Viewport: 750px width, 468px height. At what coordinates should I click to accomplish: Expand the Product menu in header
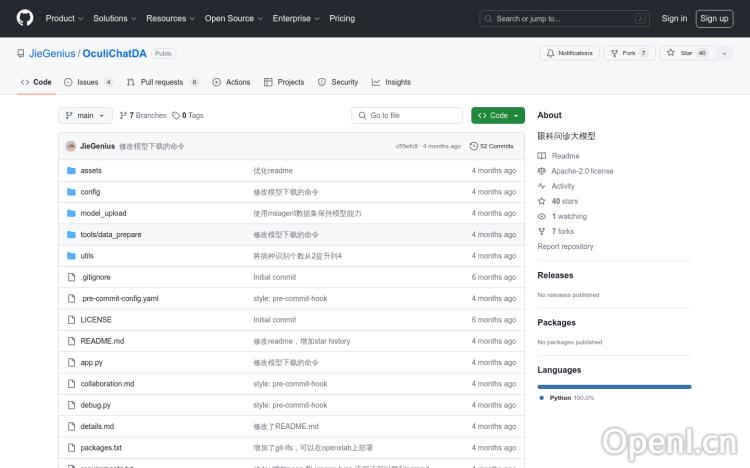[x=64, y=18]
